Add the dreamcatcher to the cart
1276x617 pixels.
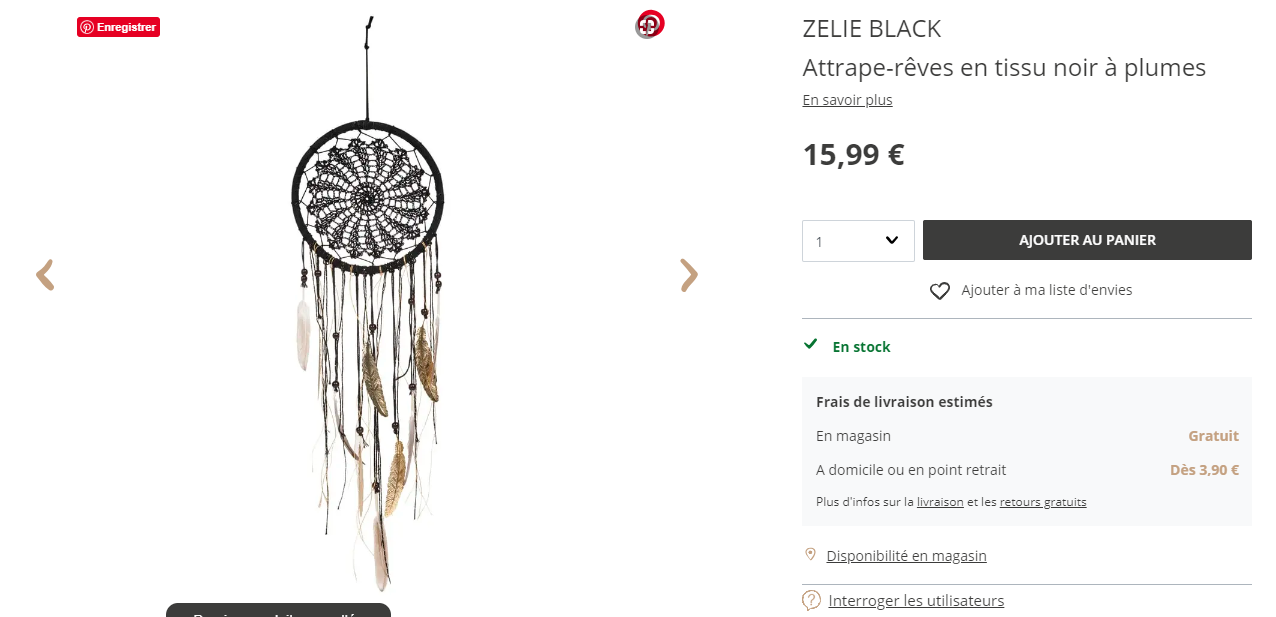1087,240
